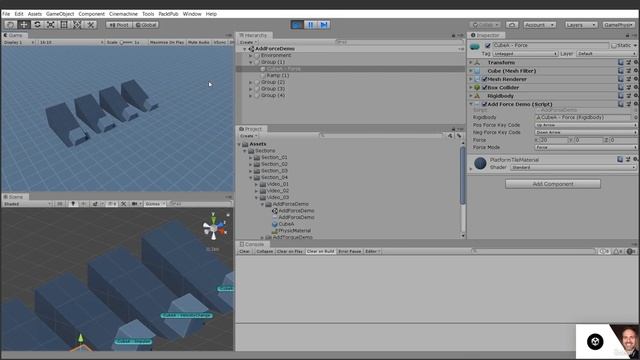This screenshot has width=640, height=360.
Task: Open Rigidbody component gear settings
Action: pyautogui.click(x=635, y=96)
